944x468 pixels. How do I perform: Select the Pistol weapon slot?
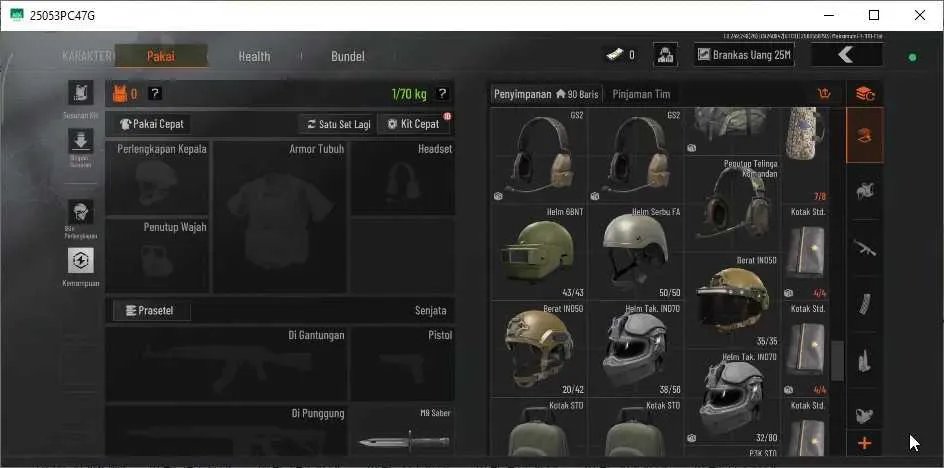coord(403,364)
